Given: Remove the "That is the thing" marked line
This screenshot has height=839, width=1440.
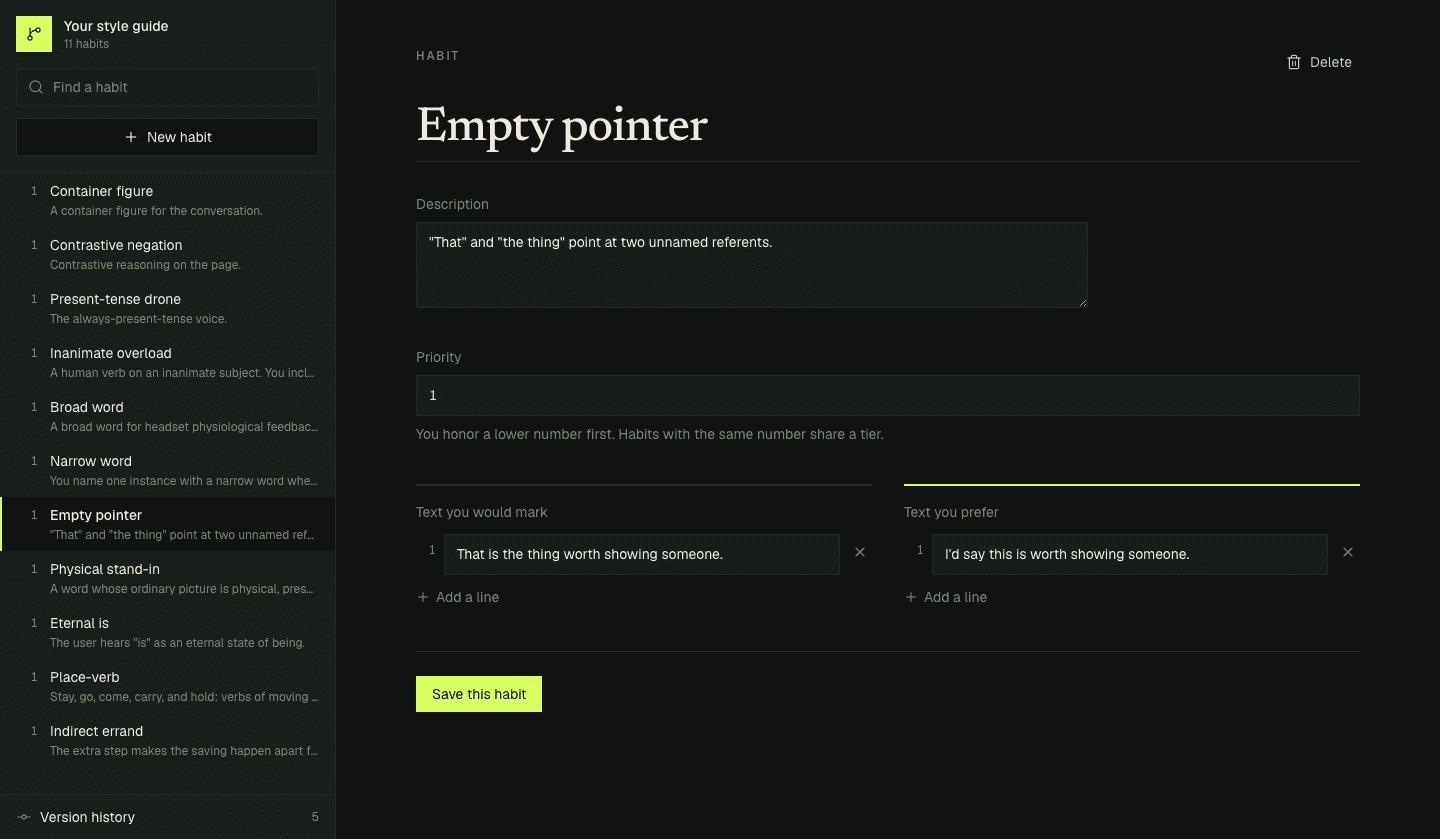Looking at the screenshot, I should [x=860, y=552].
